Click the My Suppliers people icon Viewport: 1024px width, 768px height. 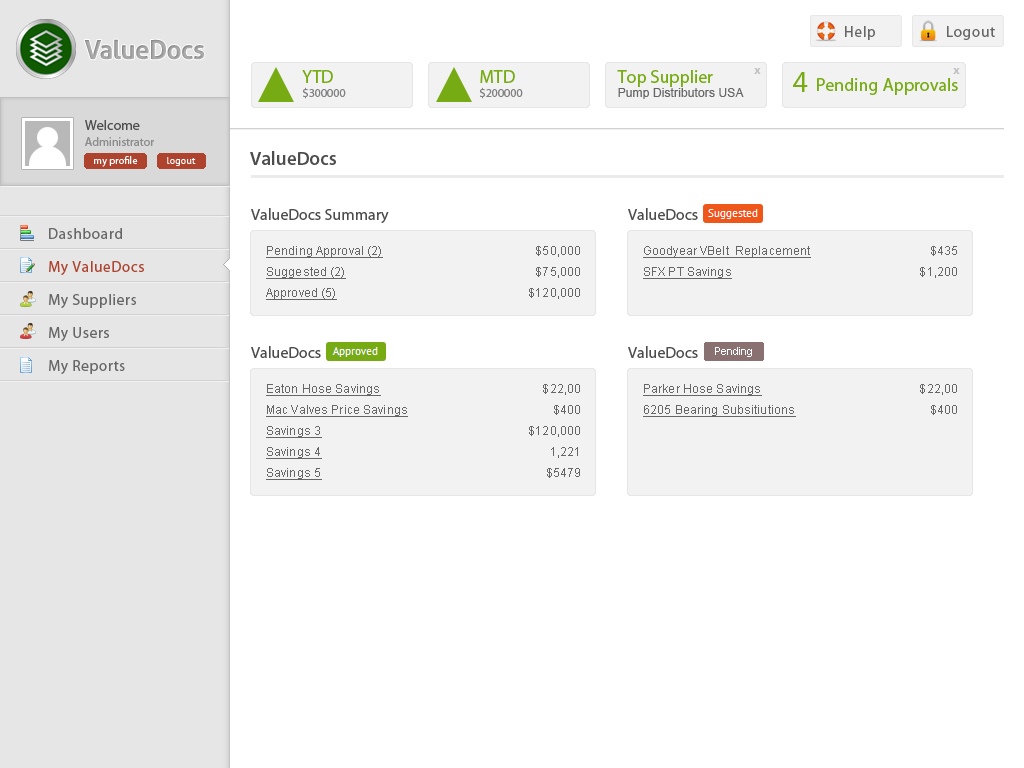click(x=27, y=300)
